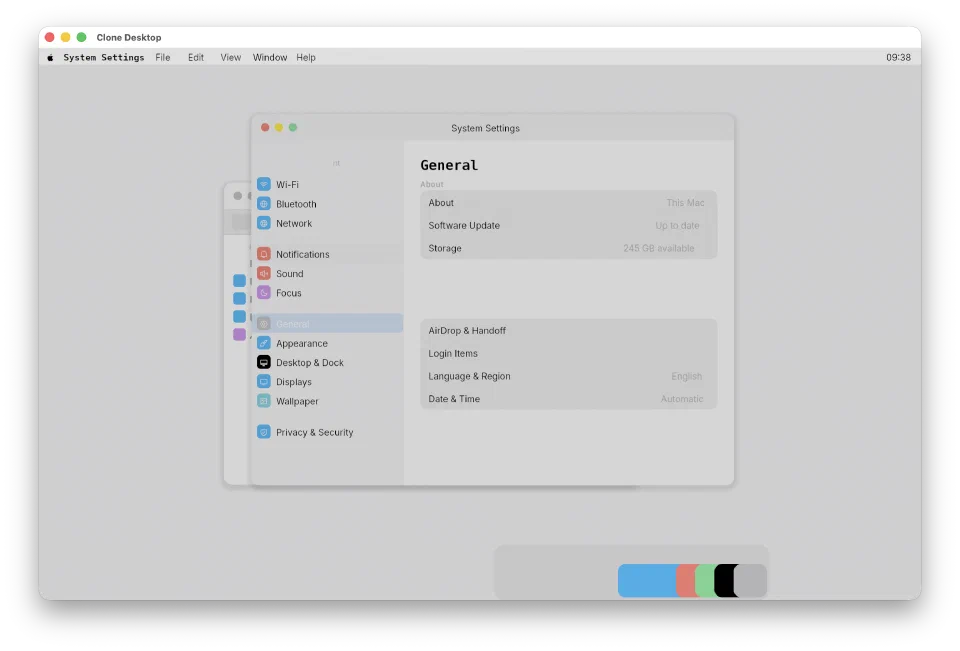
Task: Select the Bluetooth sidebar icon
Action: point(264,204)
